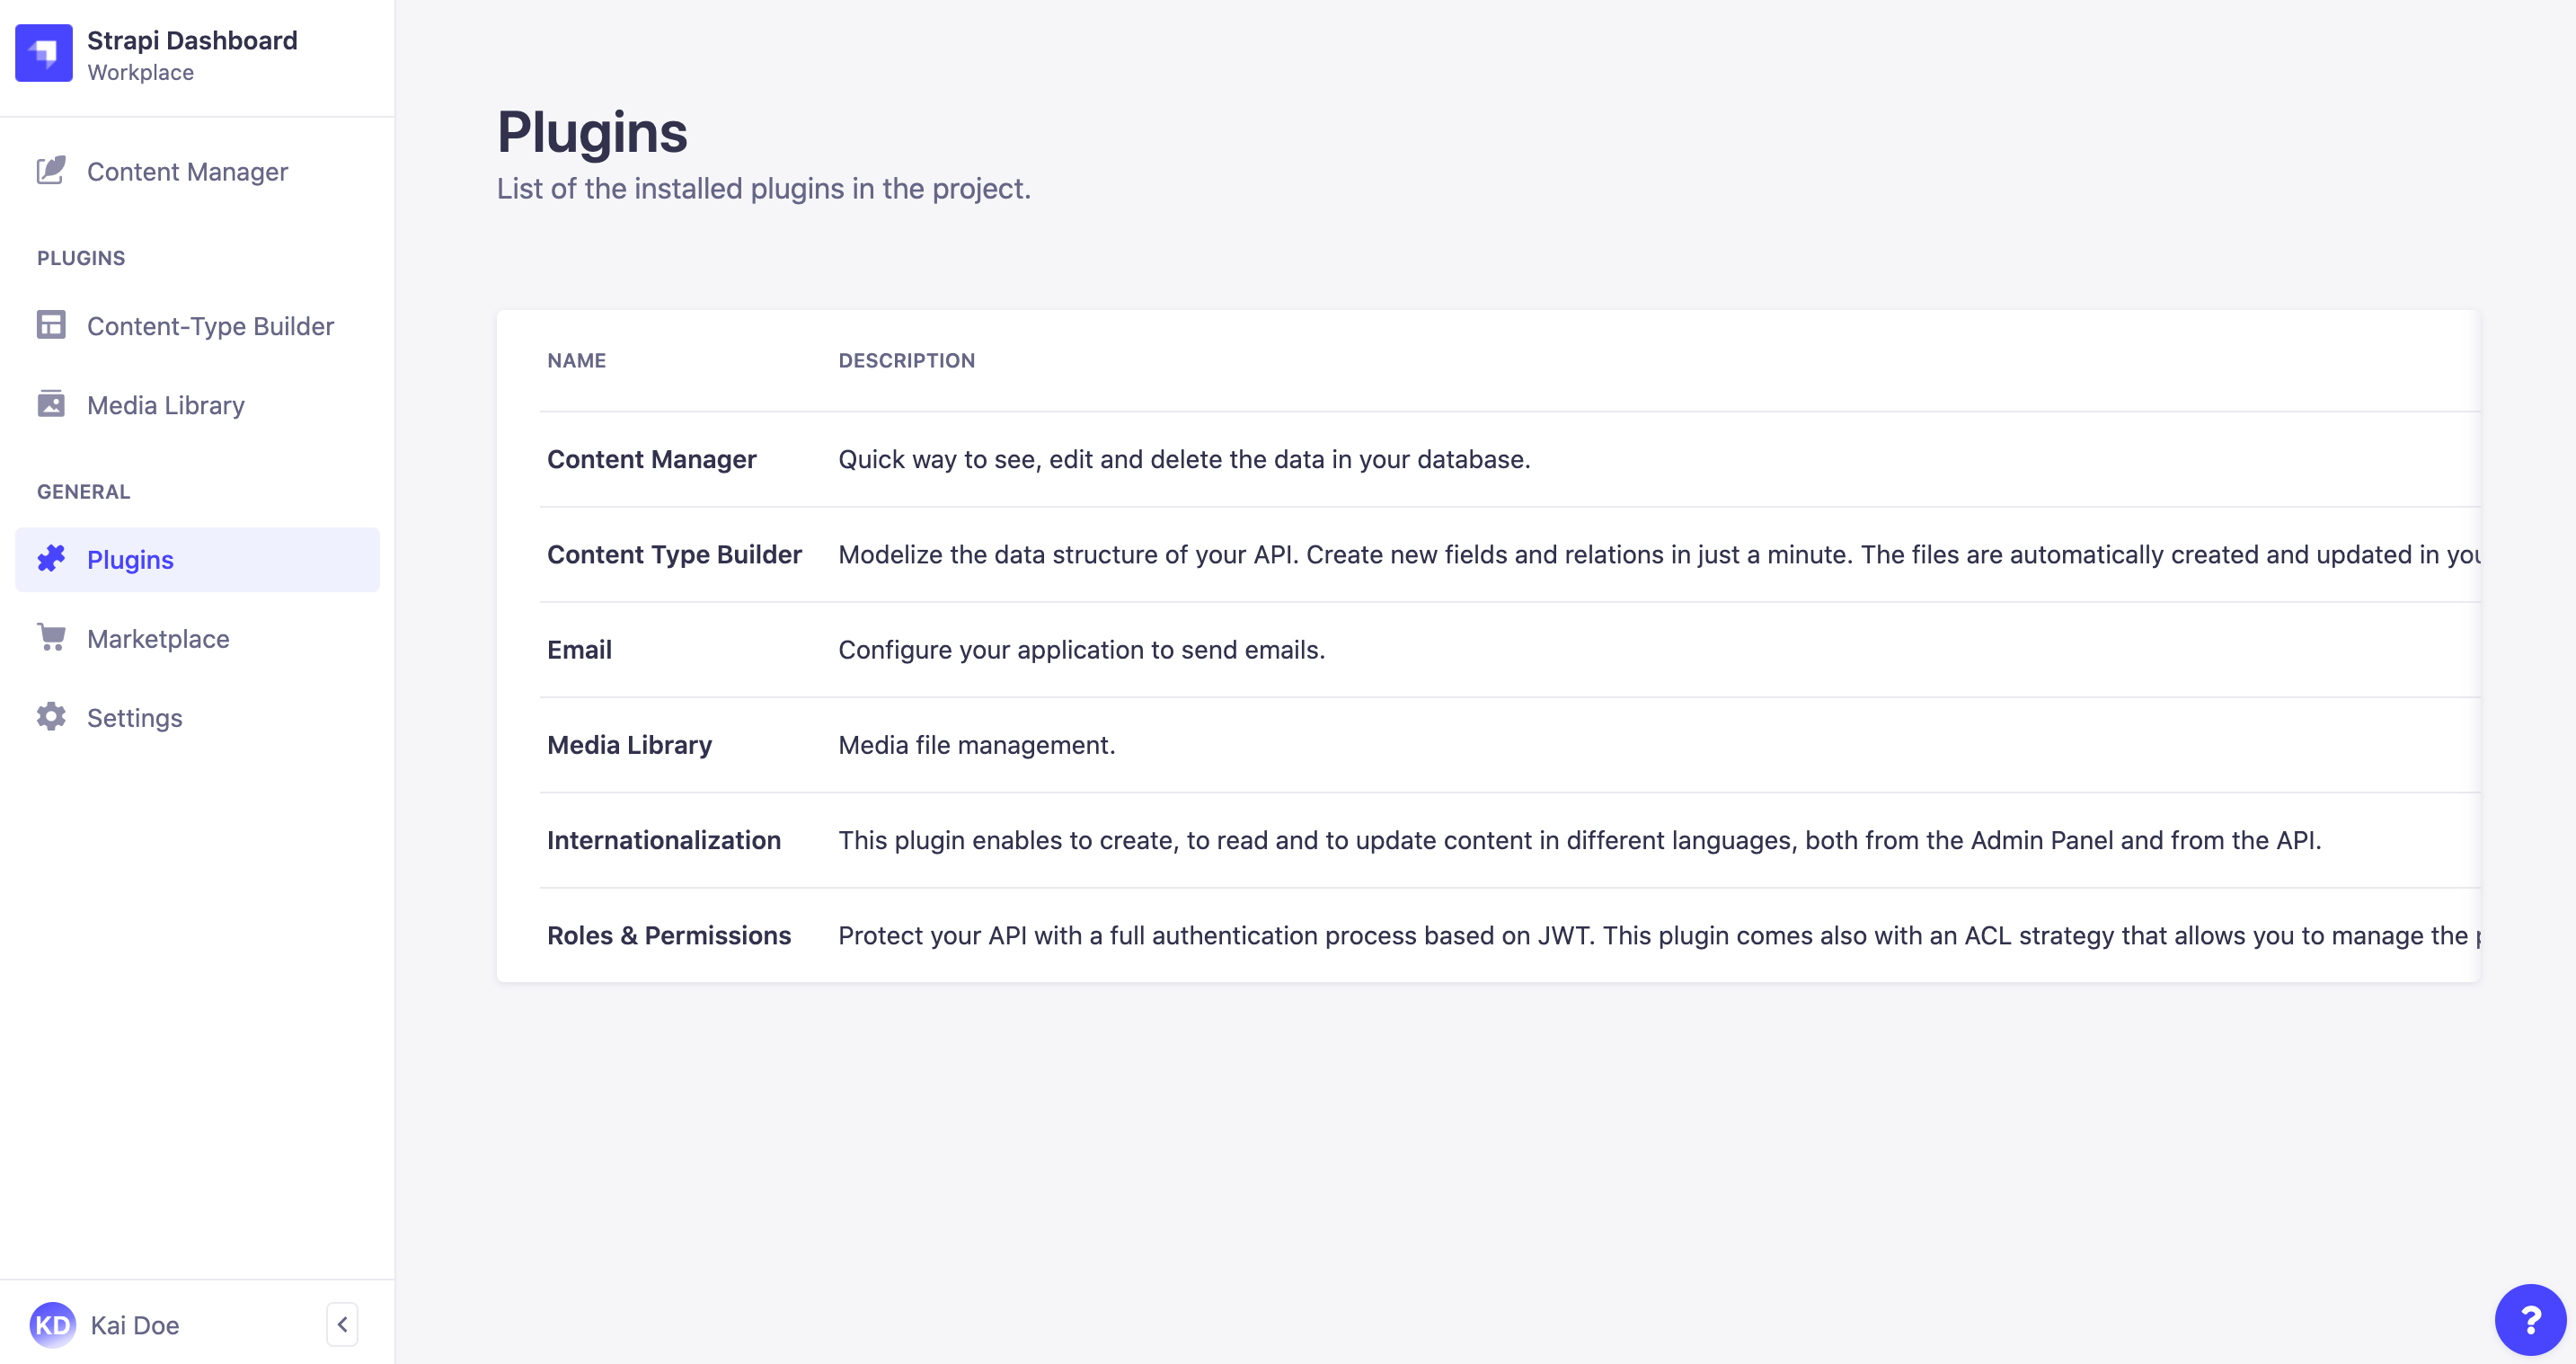Click the Plugins puzzle icon in sidebar

[x=53, y=559]
